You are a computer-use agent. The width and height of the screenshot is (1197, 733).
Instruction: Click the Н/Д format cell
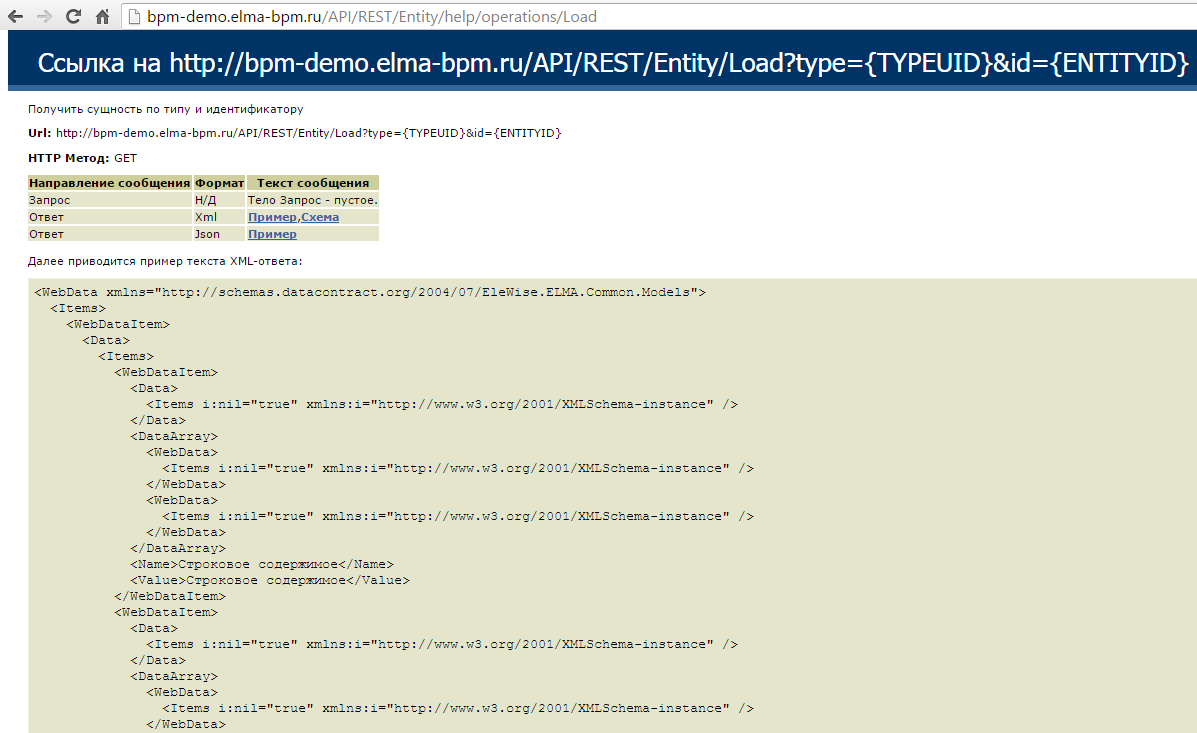[205, 200]
